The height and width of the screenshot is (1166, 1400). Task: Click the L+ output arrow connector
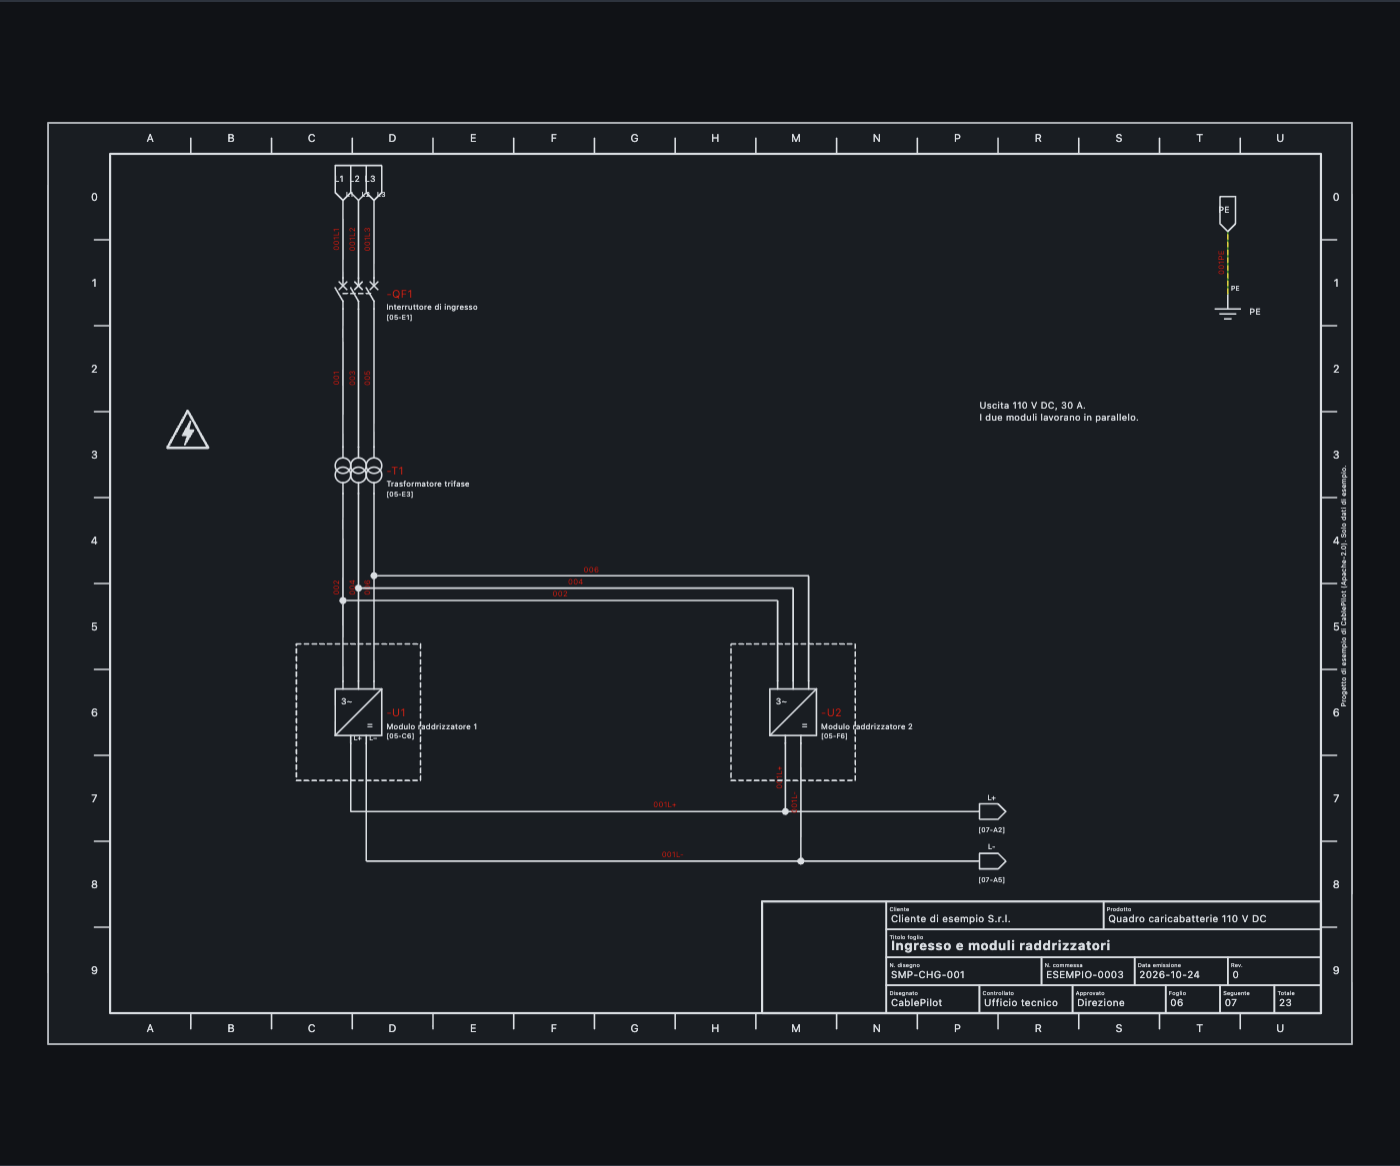[992, 811]
